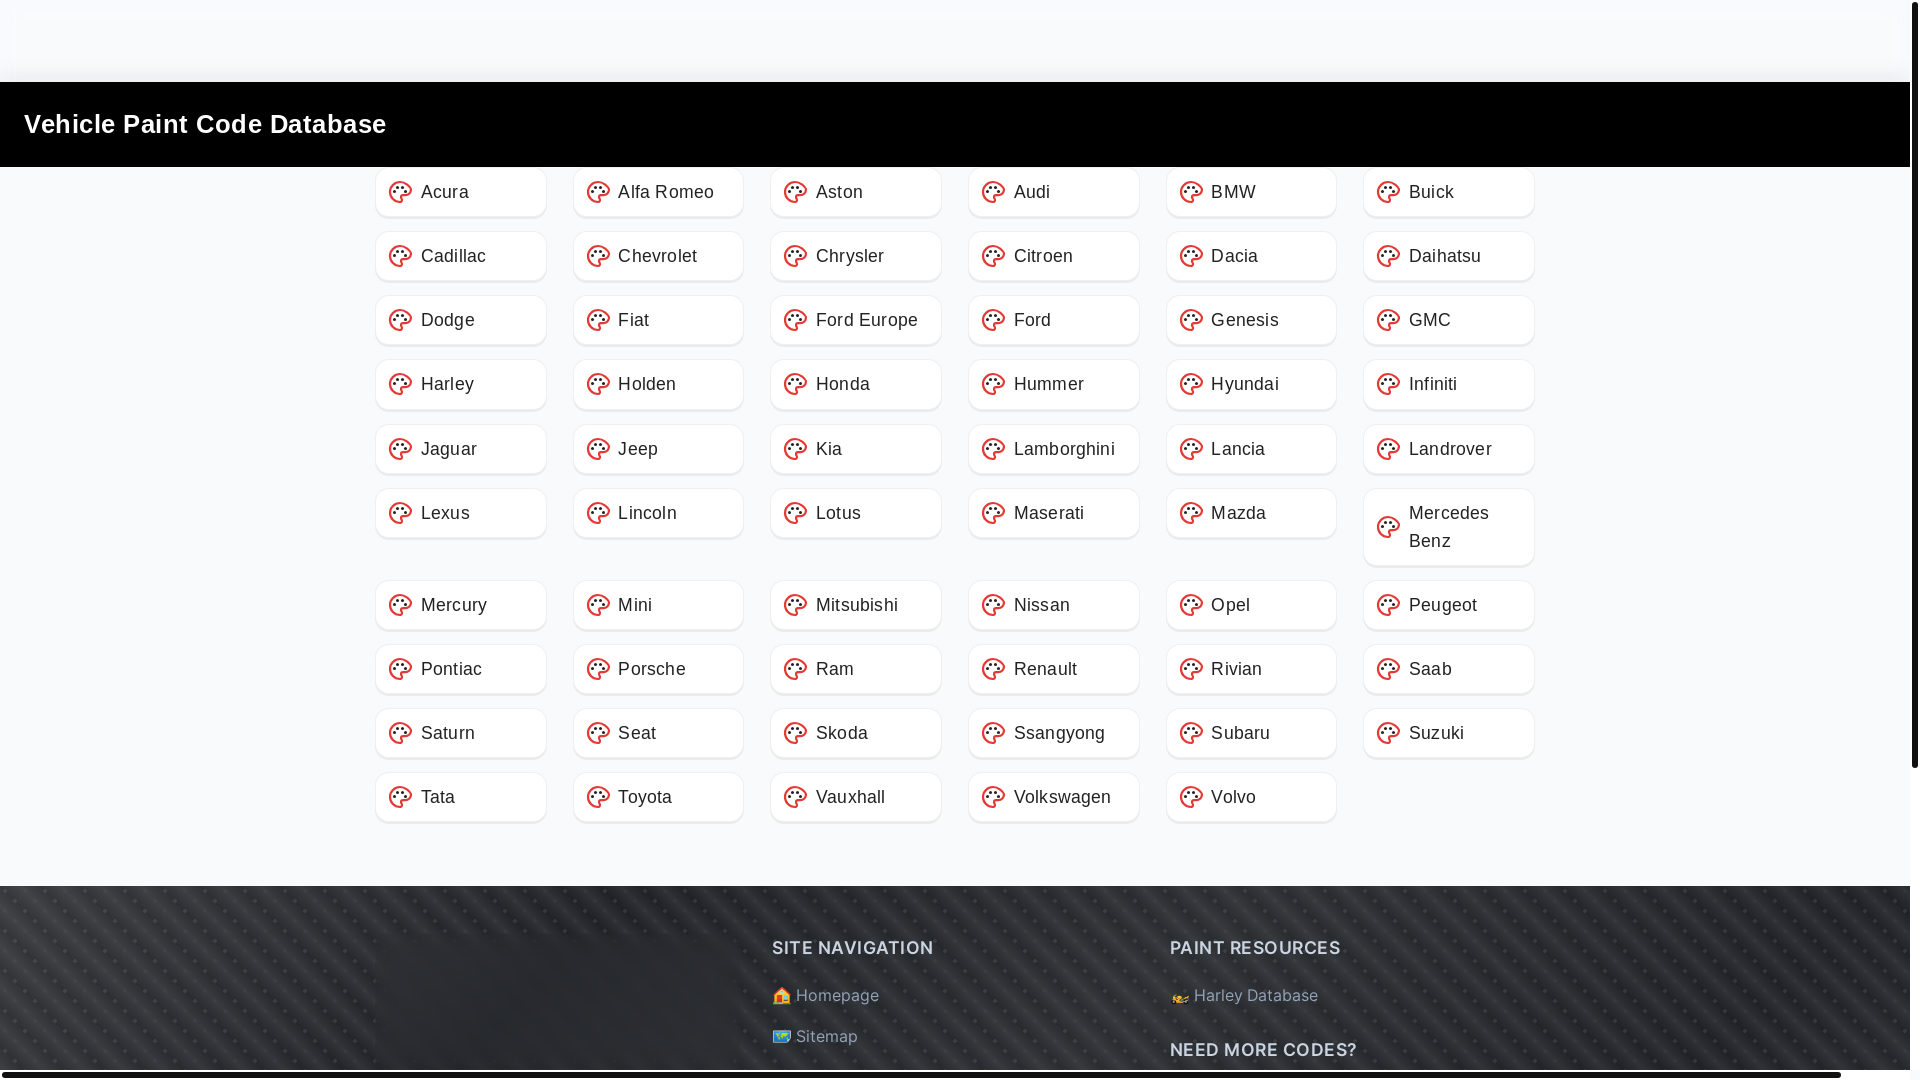This screenshot has height=1080, width=1920.
Task: Click the horizontal scrollbar at bottom
Action: 921,1075
